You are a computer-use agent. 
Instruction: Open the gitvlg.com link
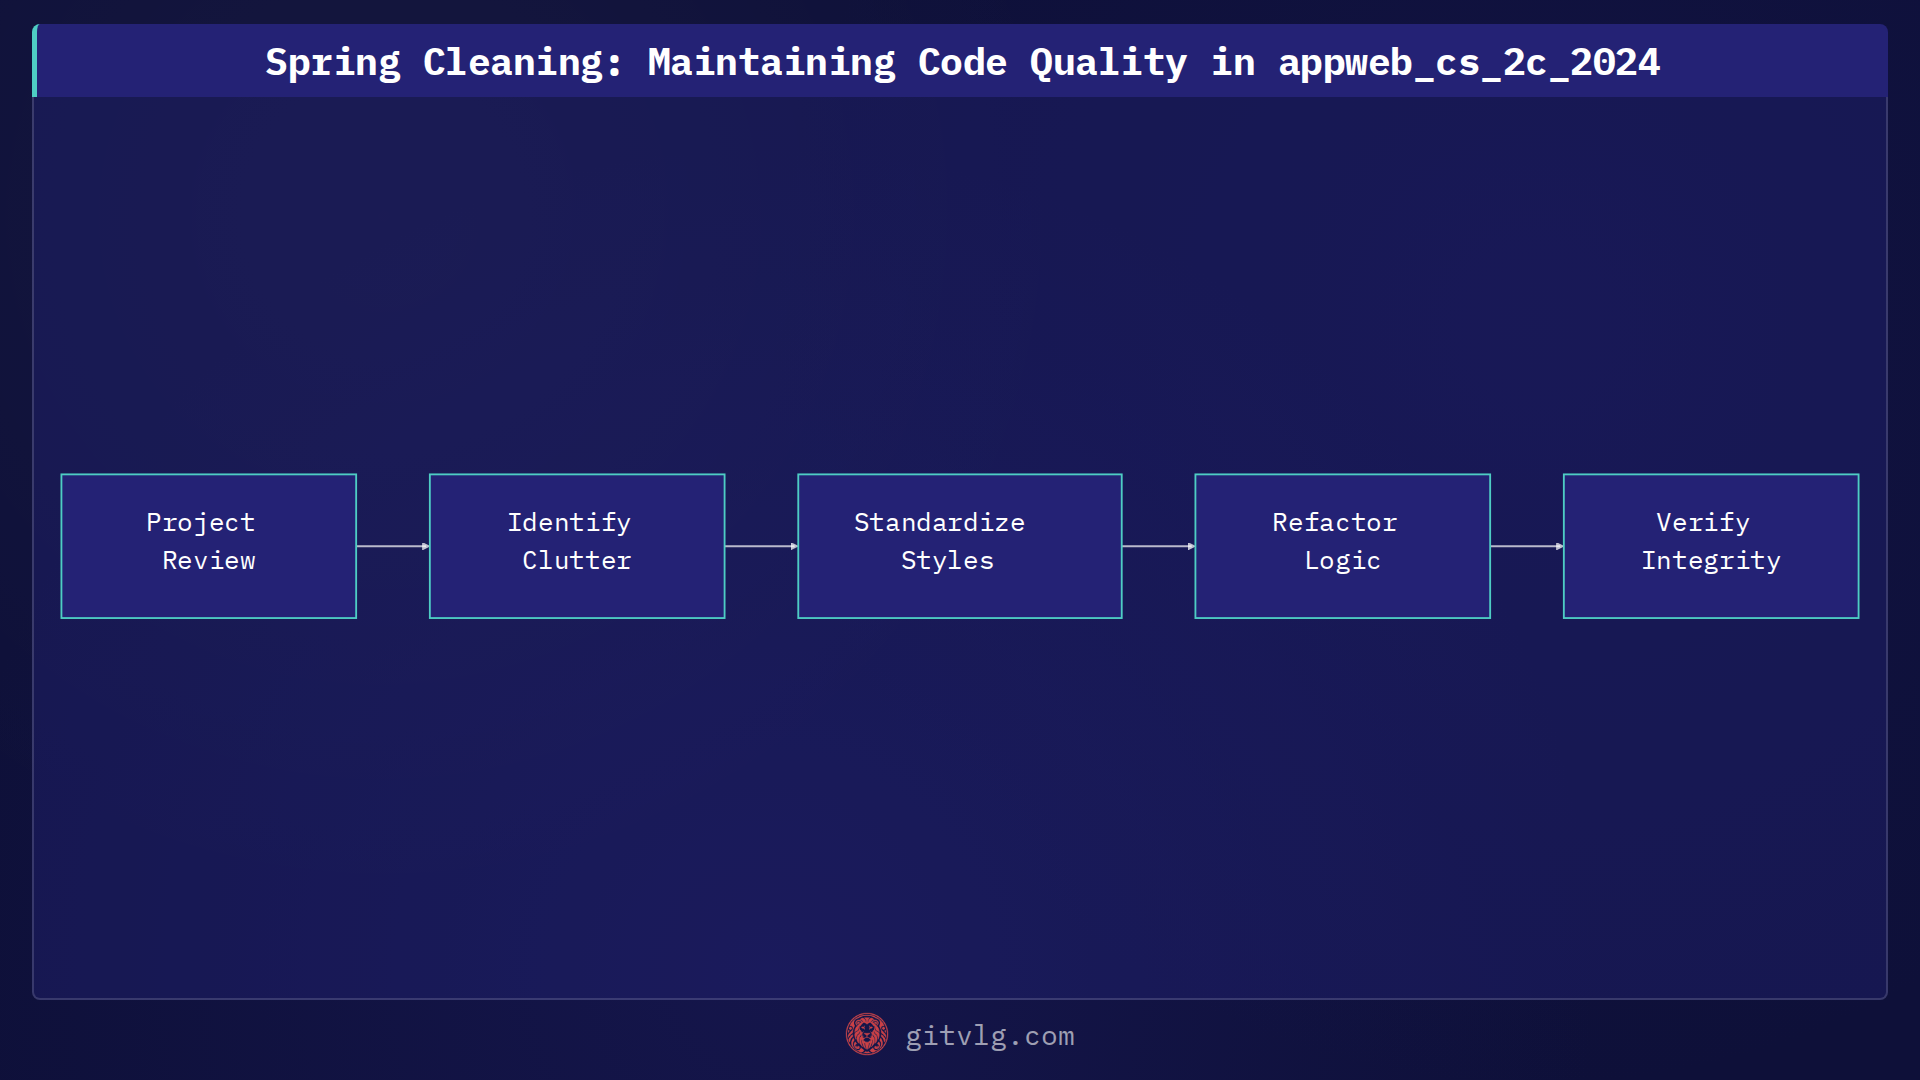pyautogui.click(x=989, y=1036)
